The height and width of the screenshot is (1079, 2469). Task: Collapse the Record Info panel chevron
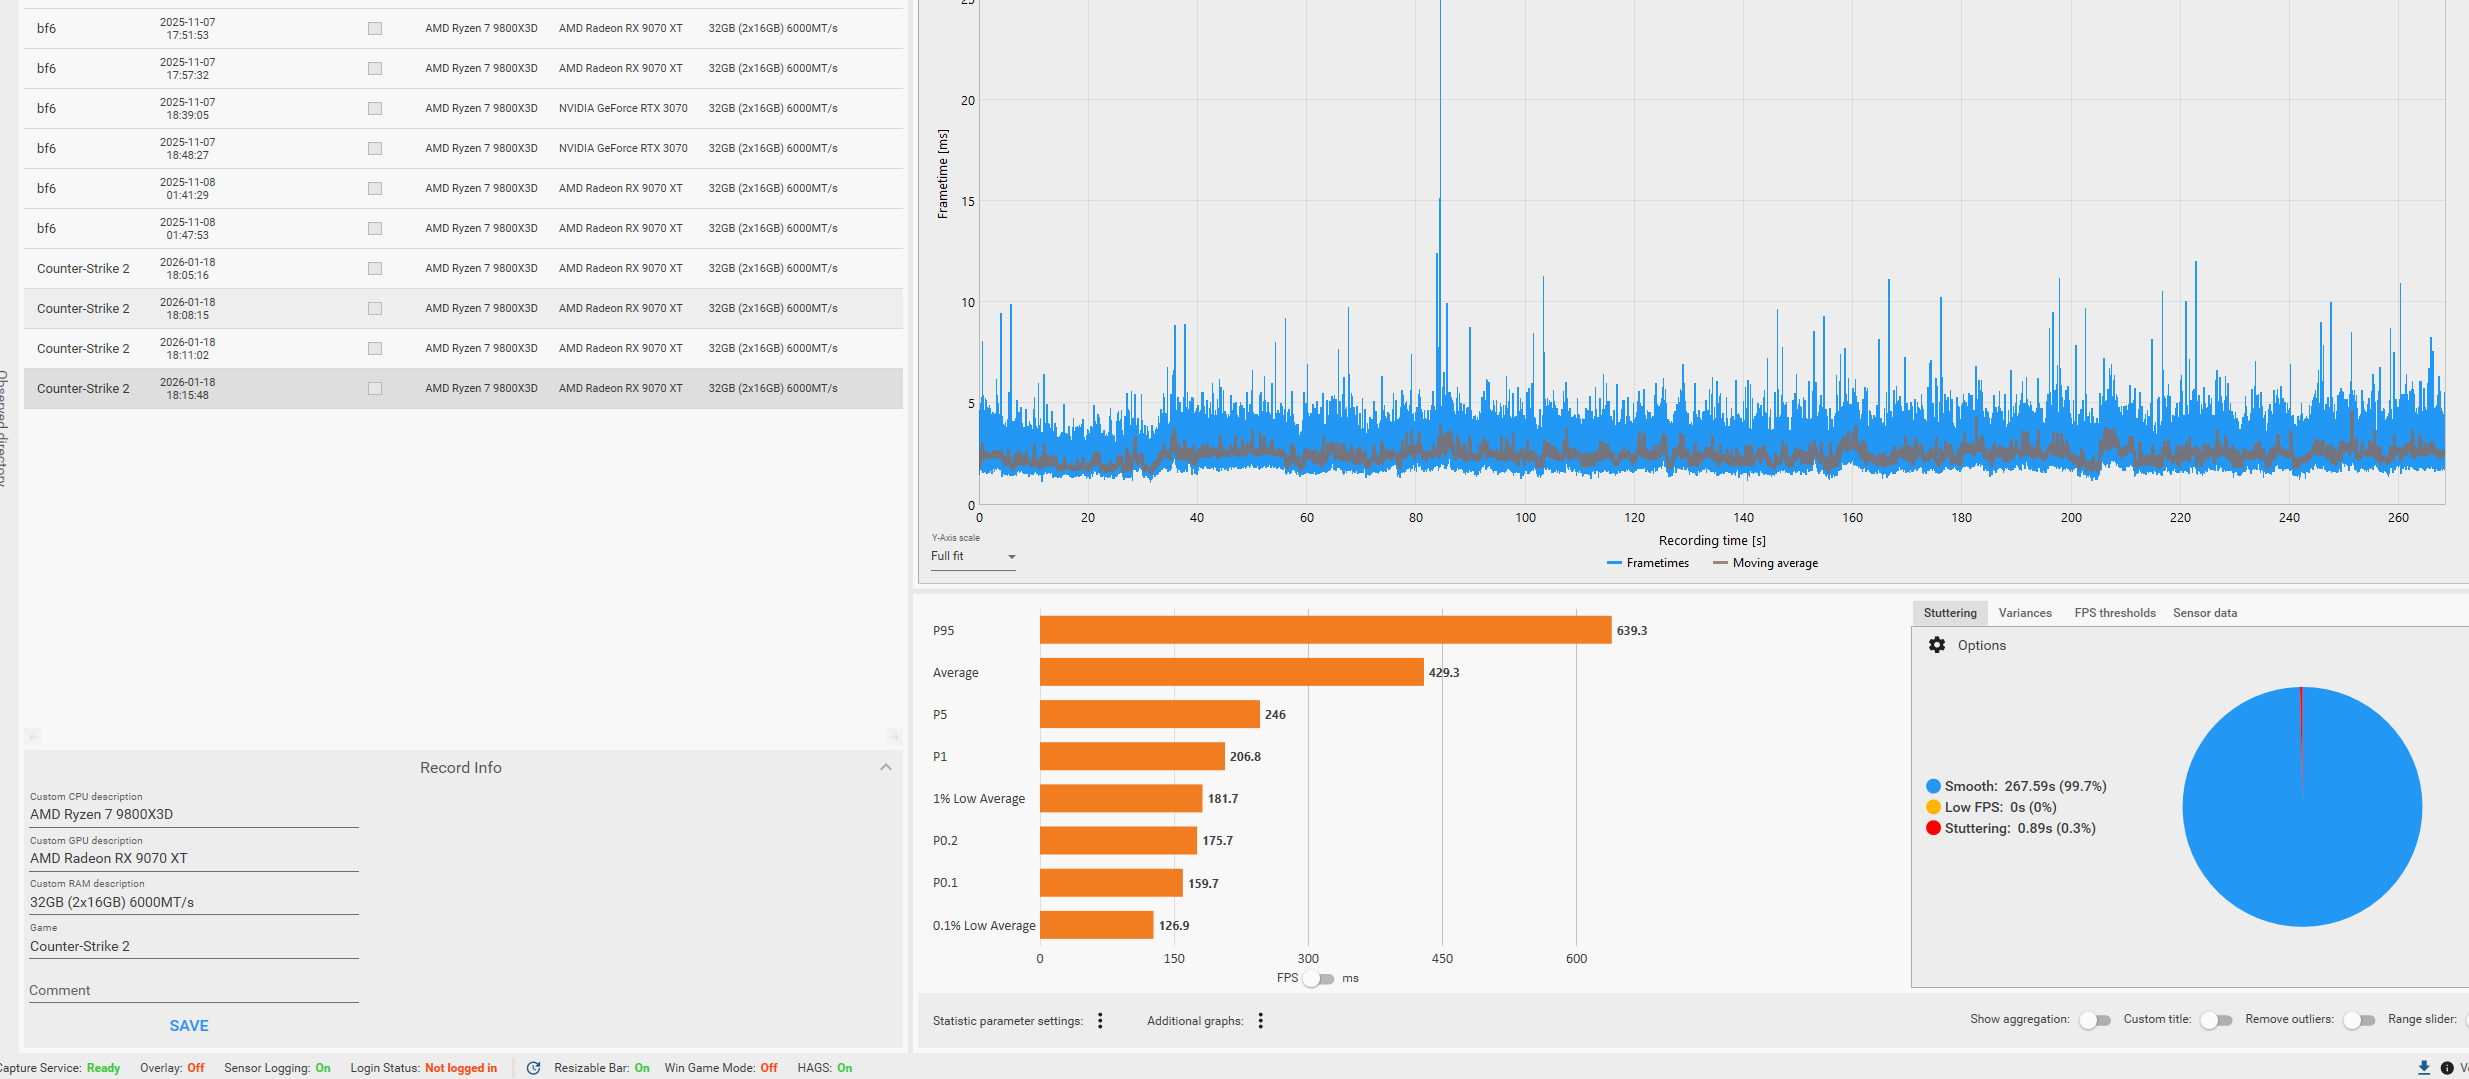click(885, 767)
